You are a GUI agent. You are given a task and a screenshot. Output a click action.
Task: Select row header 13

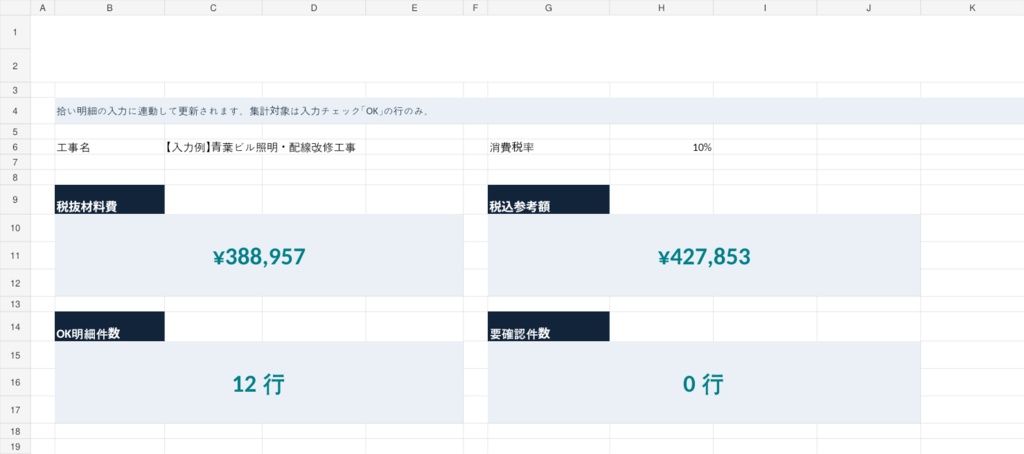[x=16, y=304]
